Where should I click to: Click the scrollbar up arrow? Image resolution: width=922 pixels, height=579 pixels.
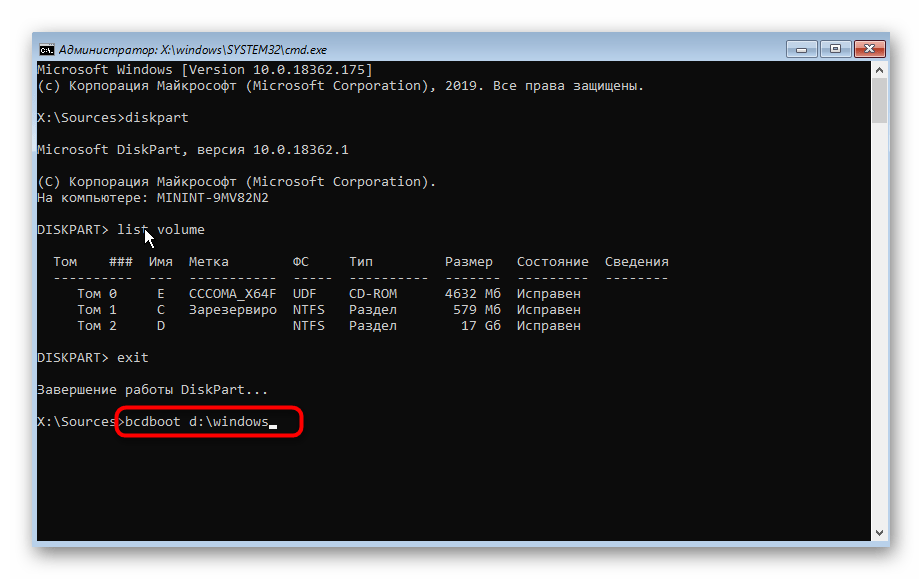878,71
